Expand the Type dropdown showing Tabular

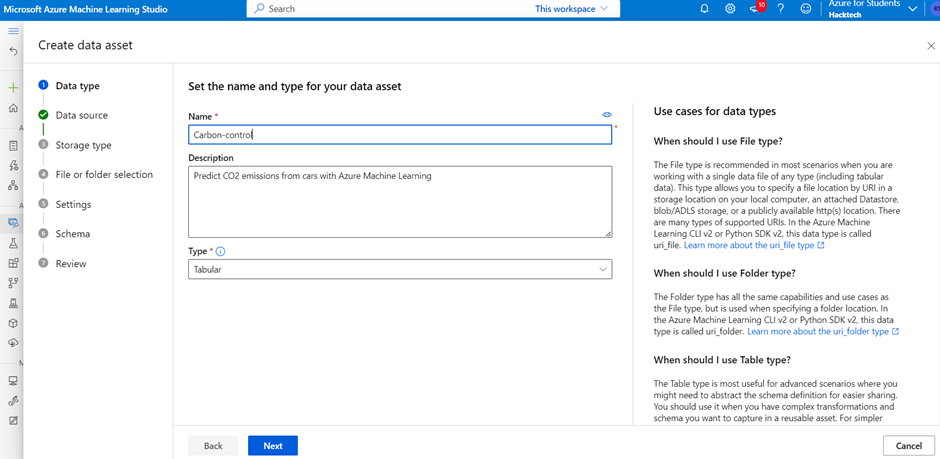[400, 269]
